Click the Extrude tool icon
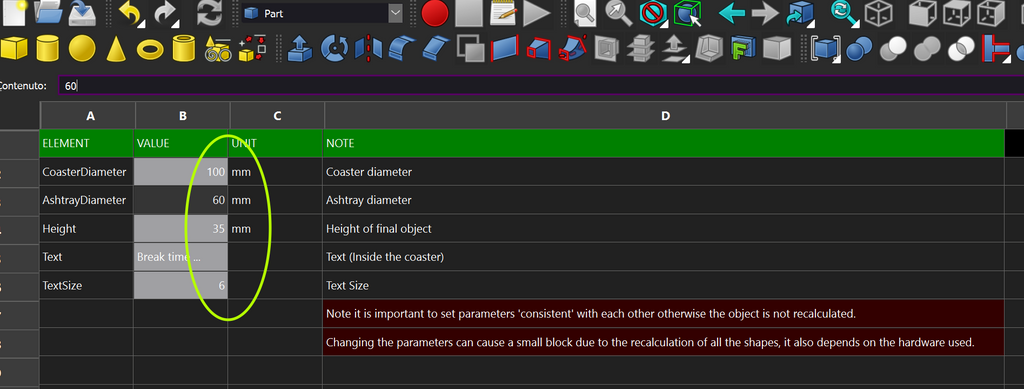The width and height of the screenshot is (1024, 389). click(300, 49)
